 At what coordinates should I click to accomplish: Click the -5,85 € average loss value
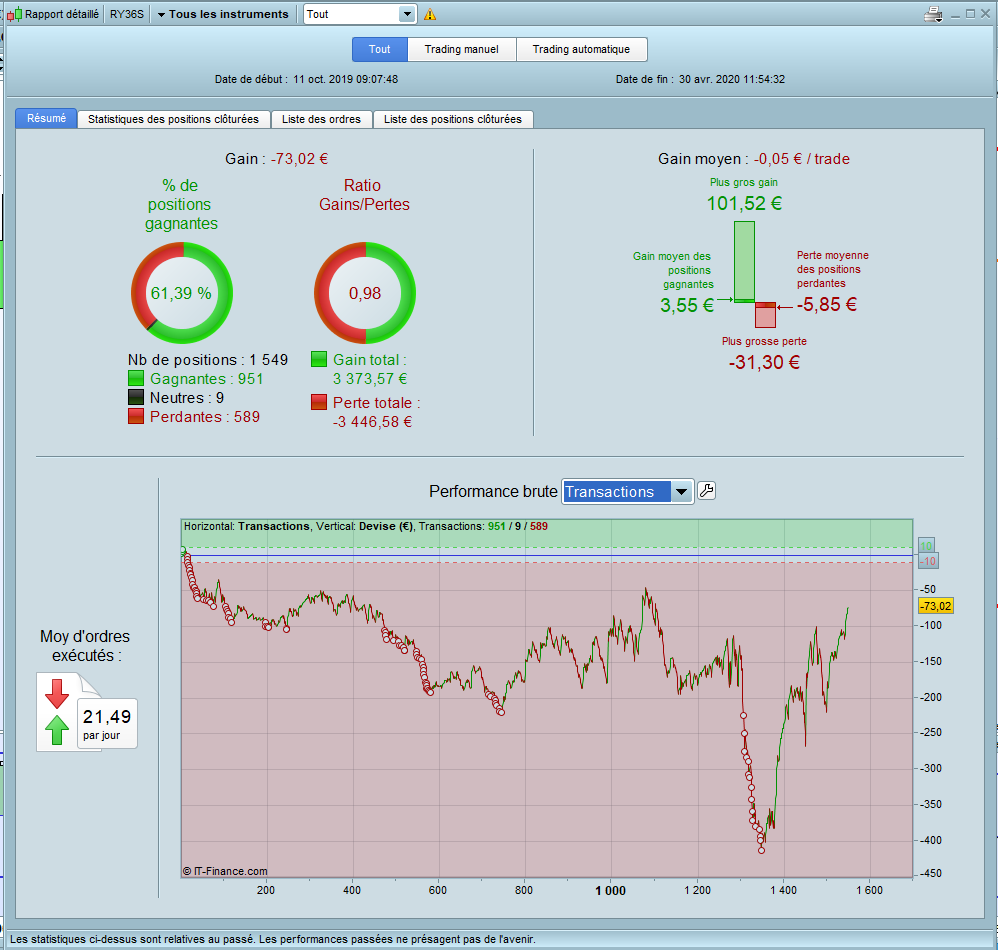(826, 304)
